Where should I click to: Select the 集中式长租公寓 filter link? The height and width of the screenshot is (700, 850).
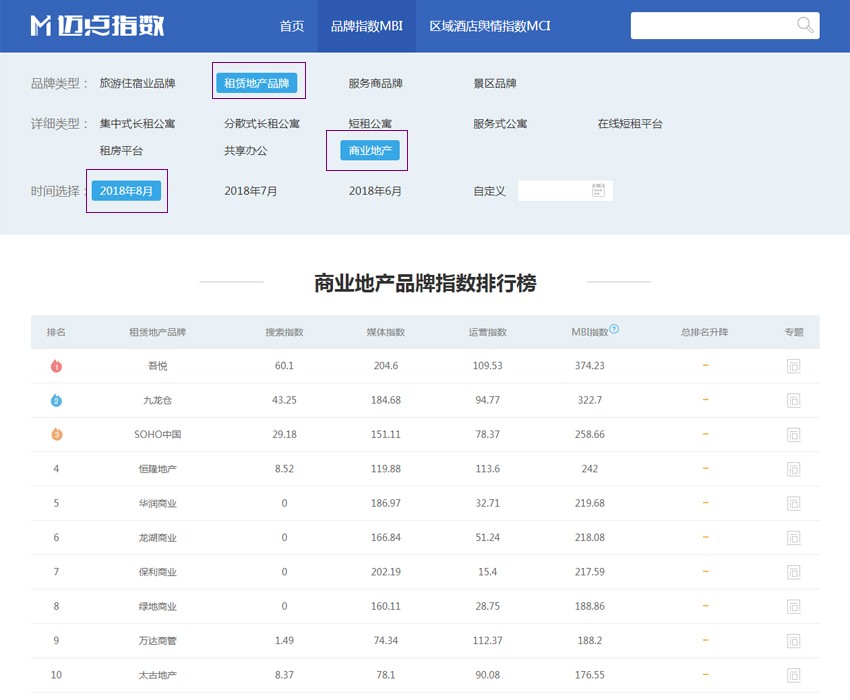137,124
